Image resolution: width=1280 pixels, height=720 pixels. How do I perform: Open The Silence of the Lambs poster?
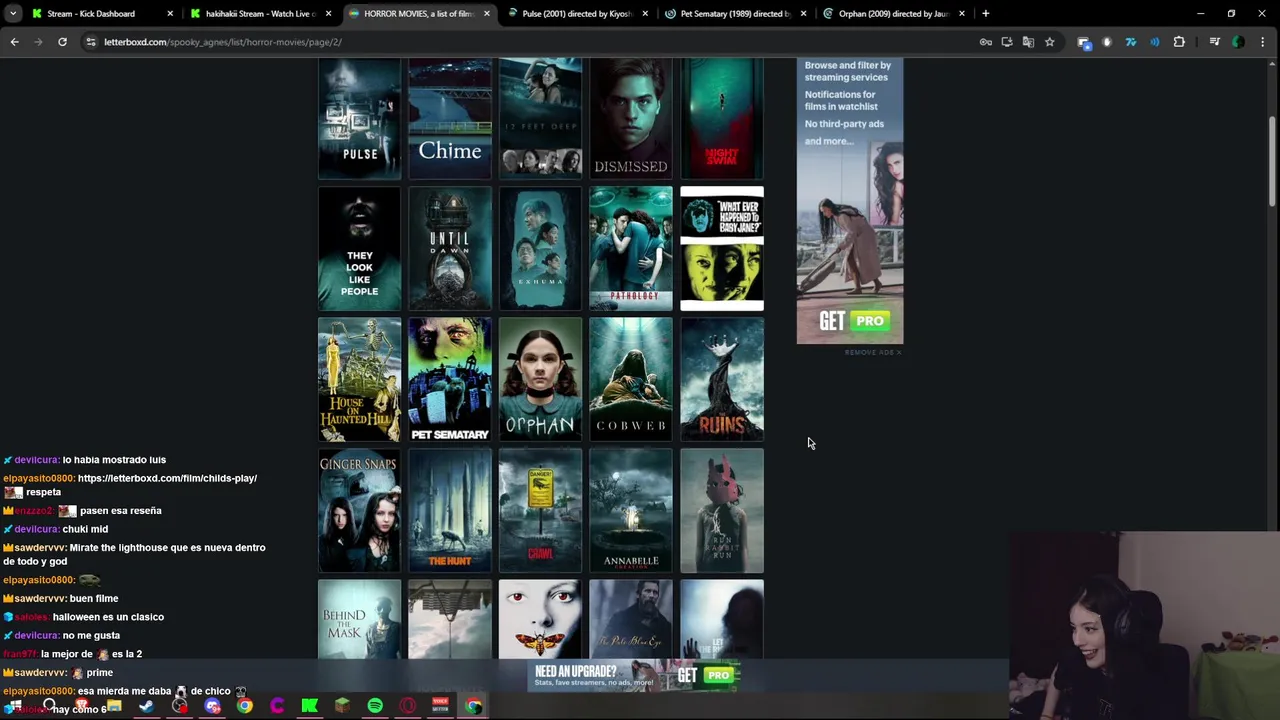[x=540, y=619]
